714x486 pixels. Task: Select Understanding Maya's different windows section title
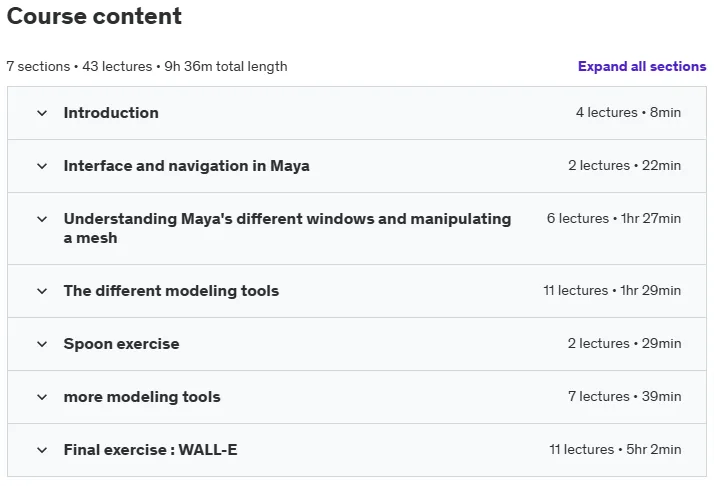point(287,228)
